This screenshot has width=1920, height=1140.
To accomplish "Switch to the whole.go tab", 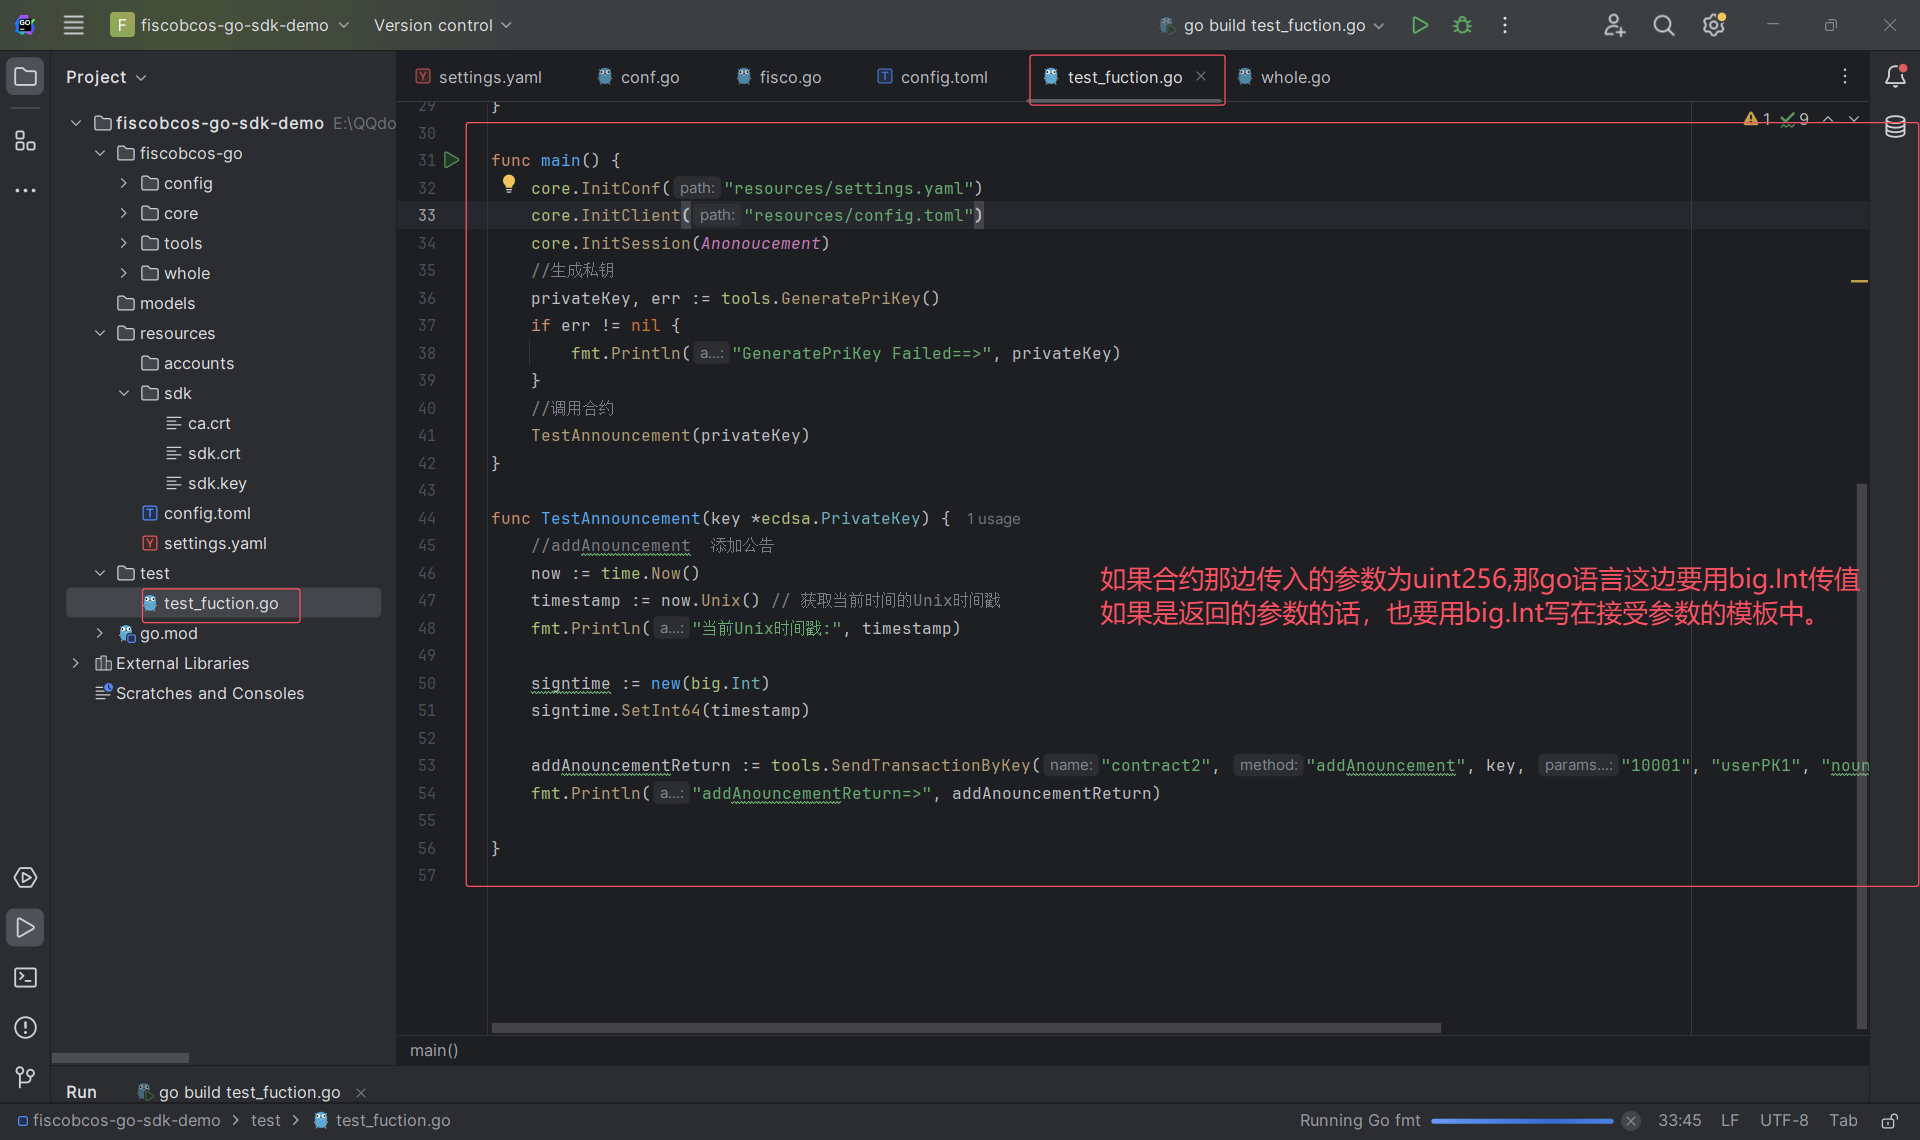I will pyautogui.click(x=1294, y=77).
